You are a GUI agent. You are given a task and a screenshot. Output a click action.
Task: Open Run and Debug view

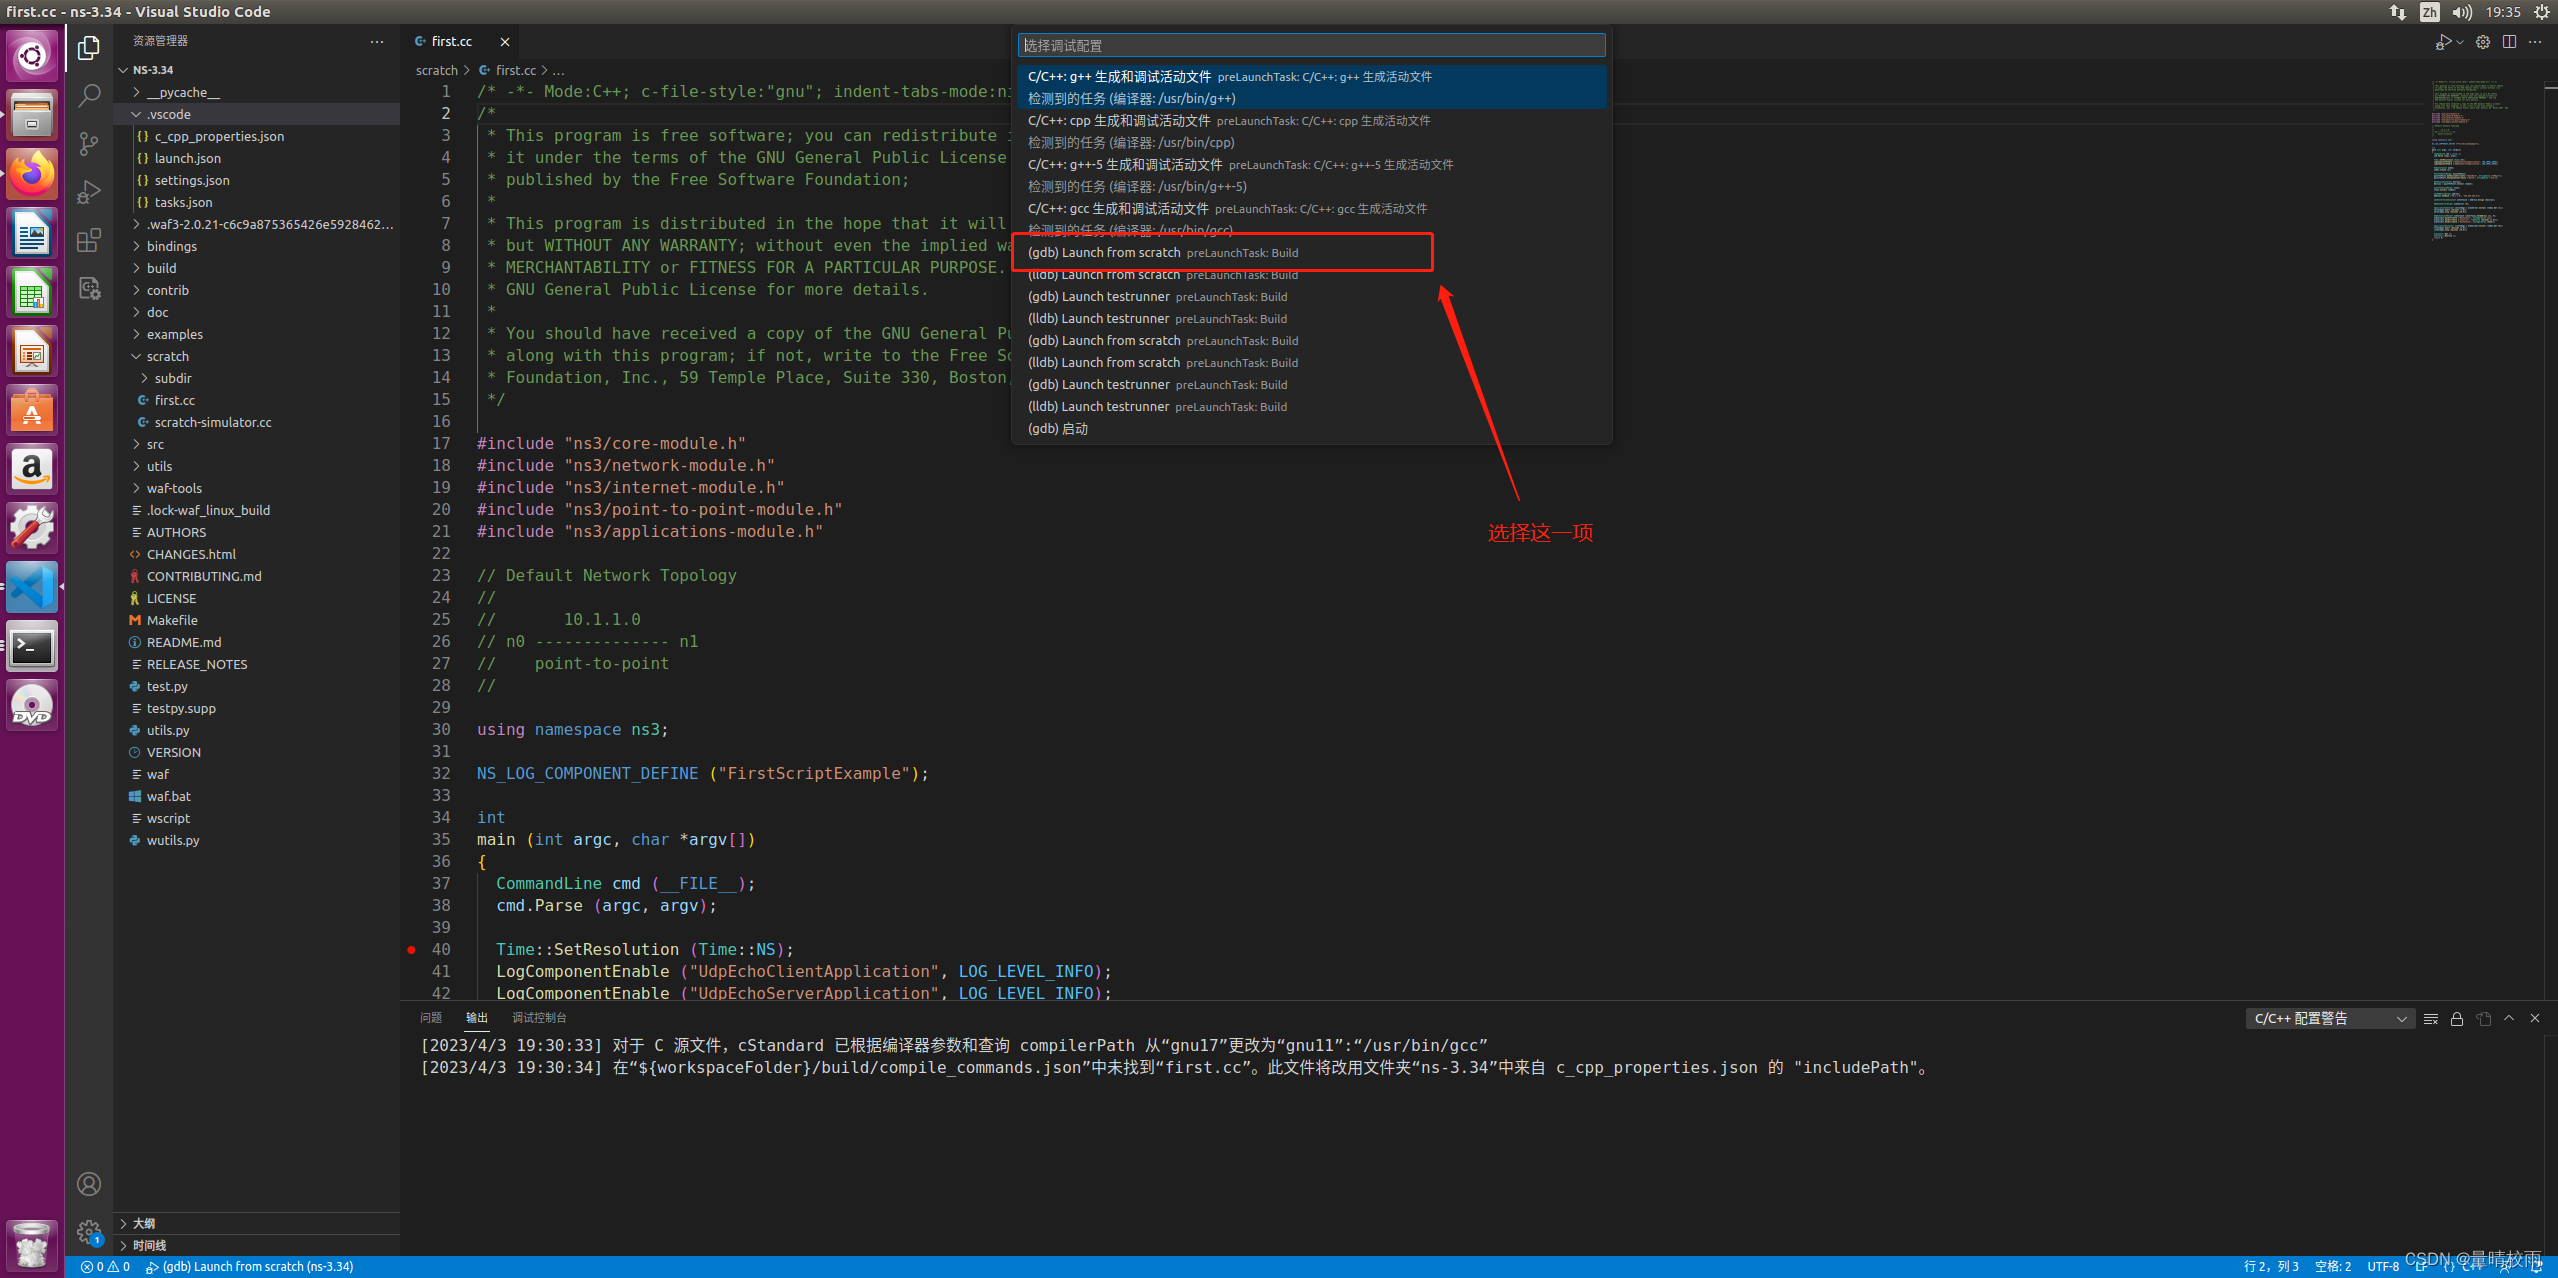pos(89,192)
